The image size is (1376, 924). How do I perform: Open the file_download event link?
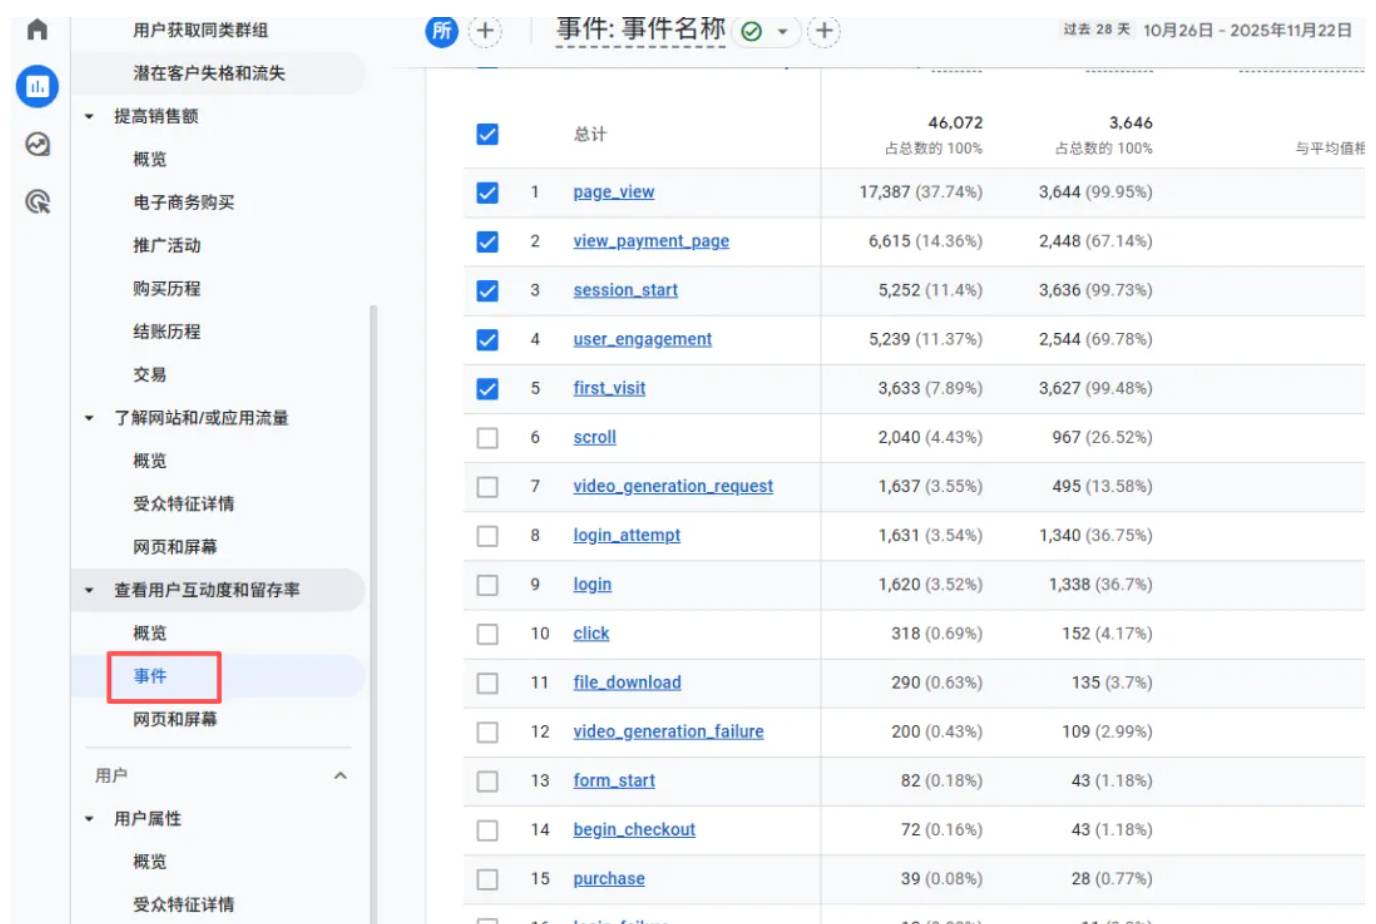pyautogui.click(x=627, y=682)
